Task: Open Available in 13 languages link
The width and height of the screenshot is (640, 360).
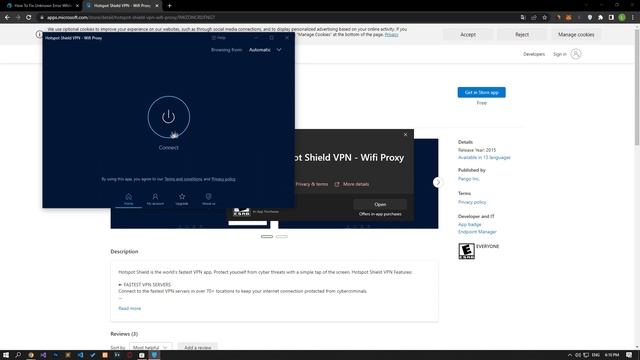Action: (484, 158)
